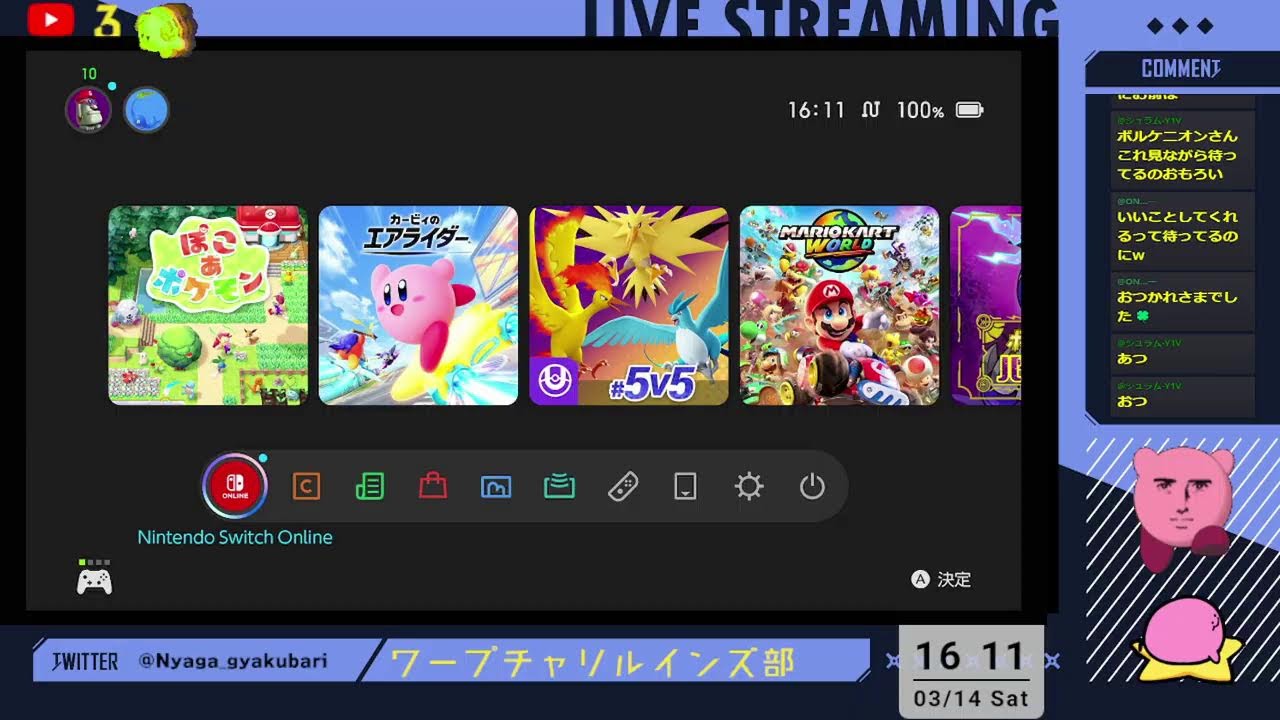Click the Kirby with human face image
Image resolution: width=1280 pixels, height=720 pixels.
pos(1183,509)
